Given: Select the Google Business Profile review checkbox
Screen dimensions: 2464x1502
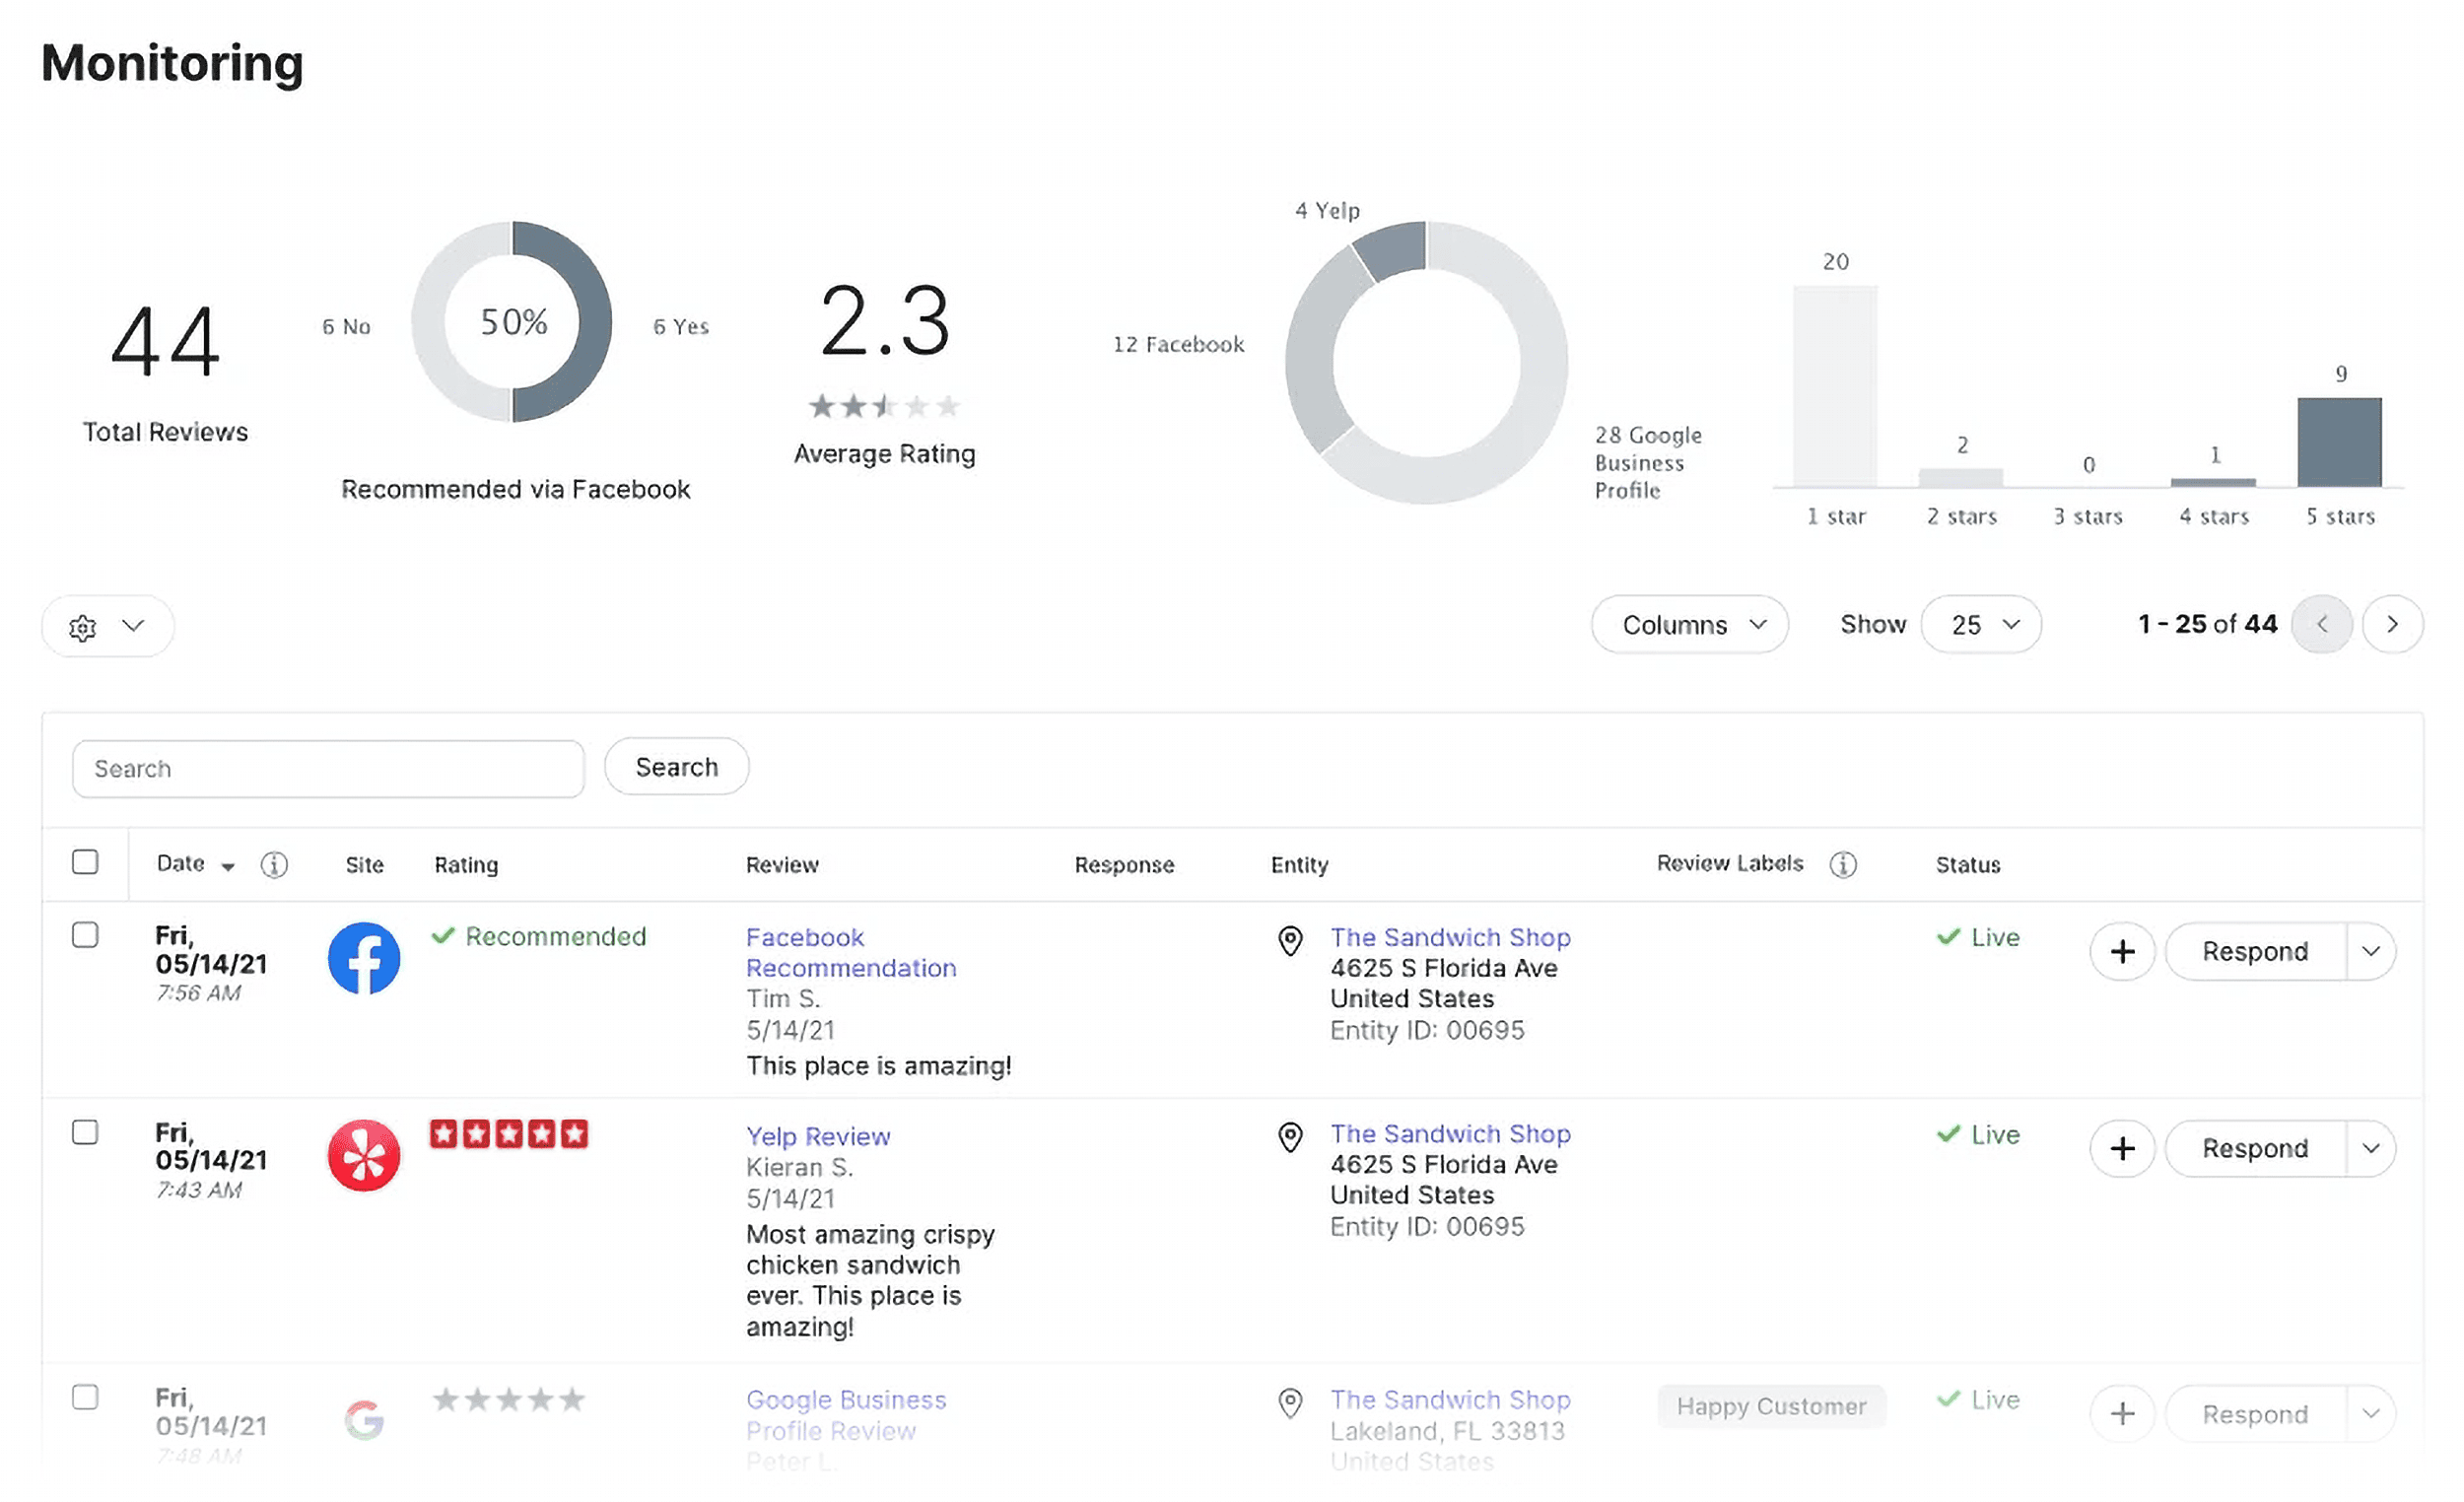Looking at the screenshot, I should pyautogui.click(x=85, y=1397).
